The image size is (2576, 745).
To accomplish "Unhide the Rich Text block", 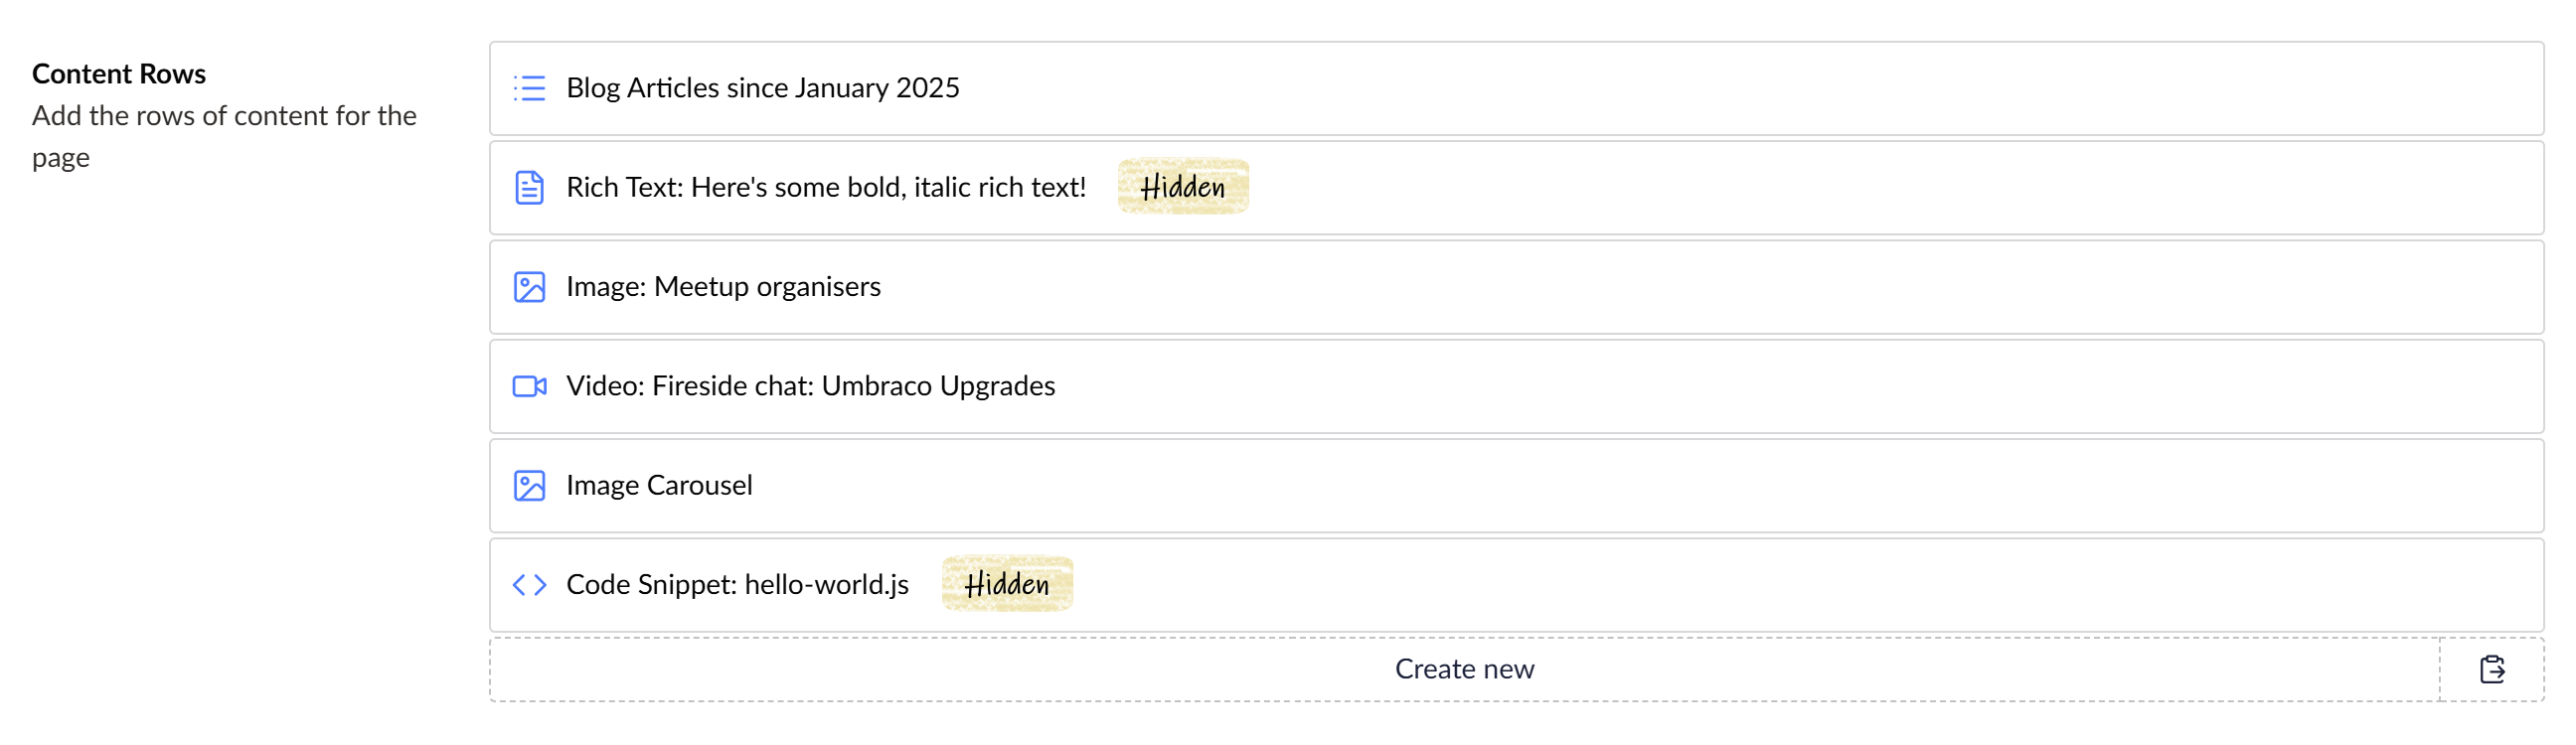I will (x=1183, y=187).
